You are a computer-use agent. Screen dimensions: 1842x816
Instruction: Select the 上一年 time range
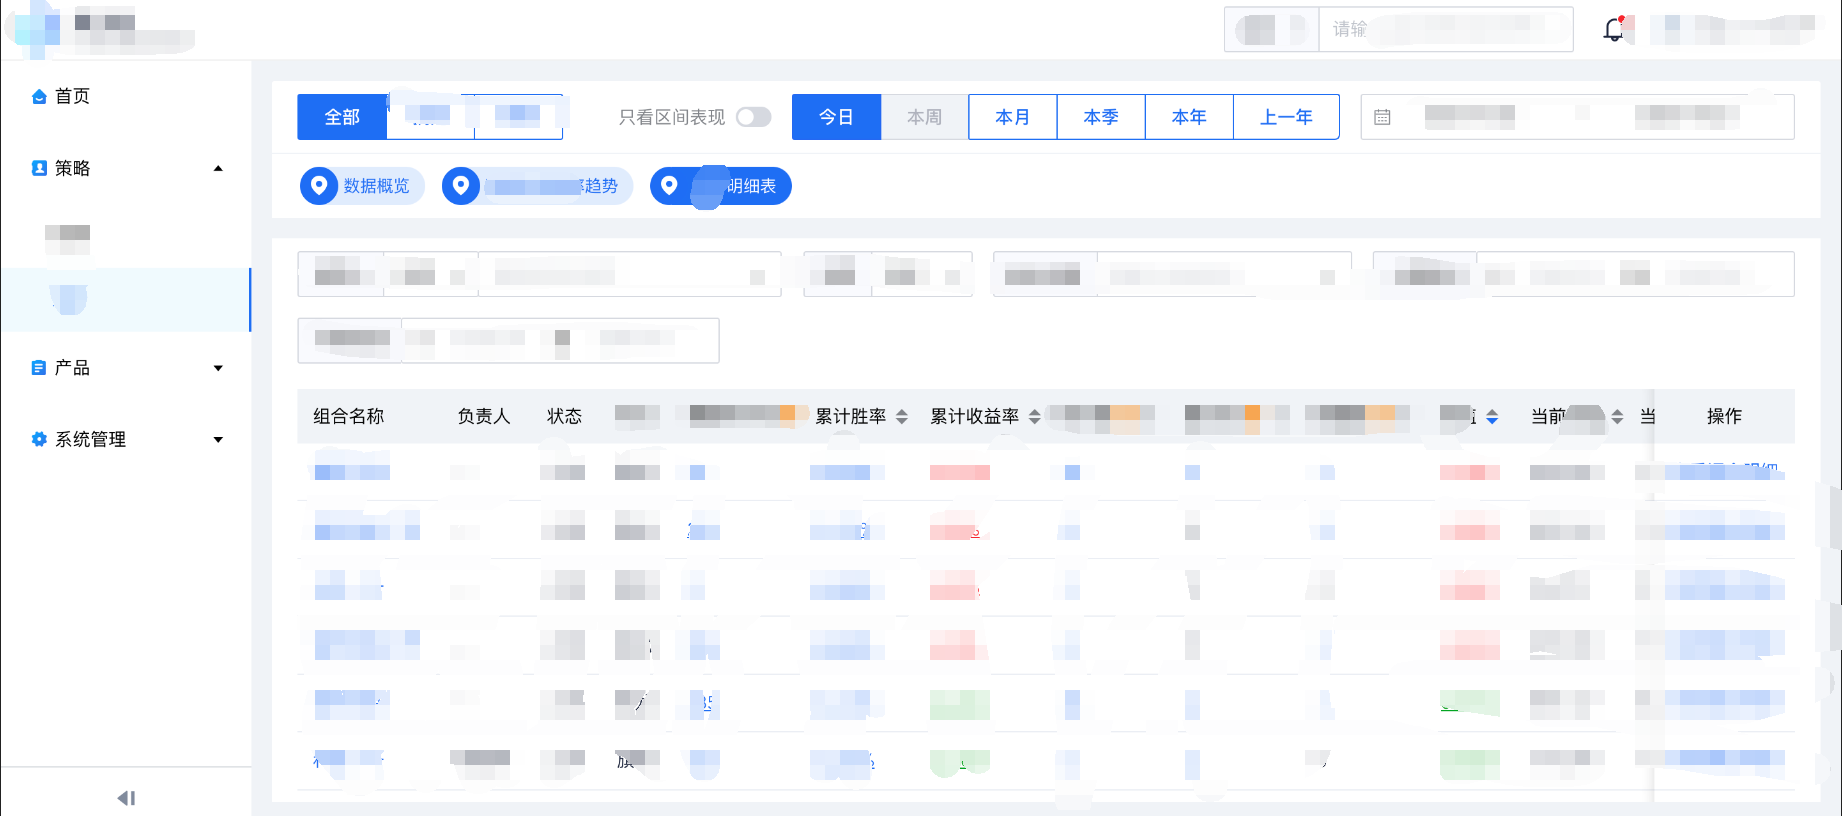(1286, 117)
